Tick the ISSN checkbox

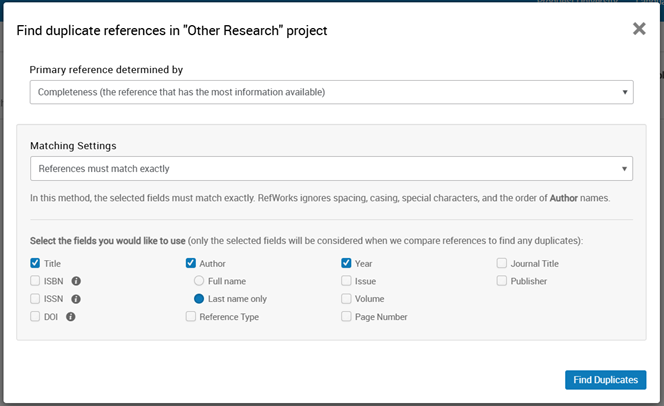(x=36, y=299)
